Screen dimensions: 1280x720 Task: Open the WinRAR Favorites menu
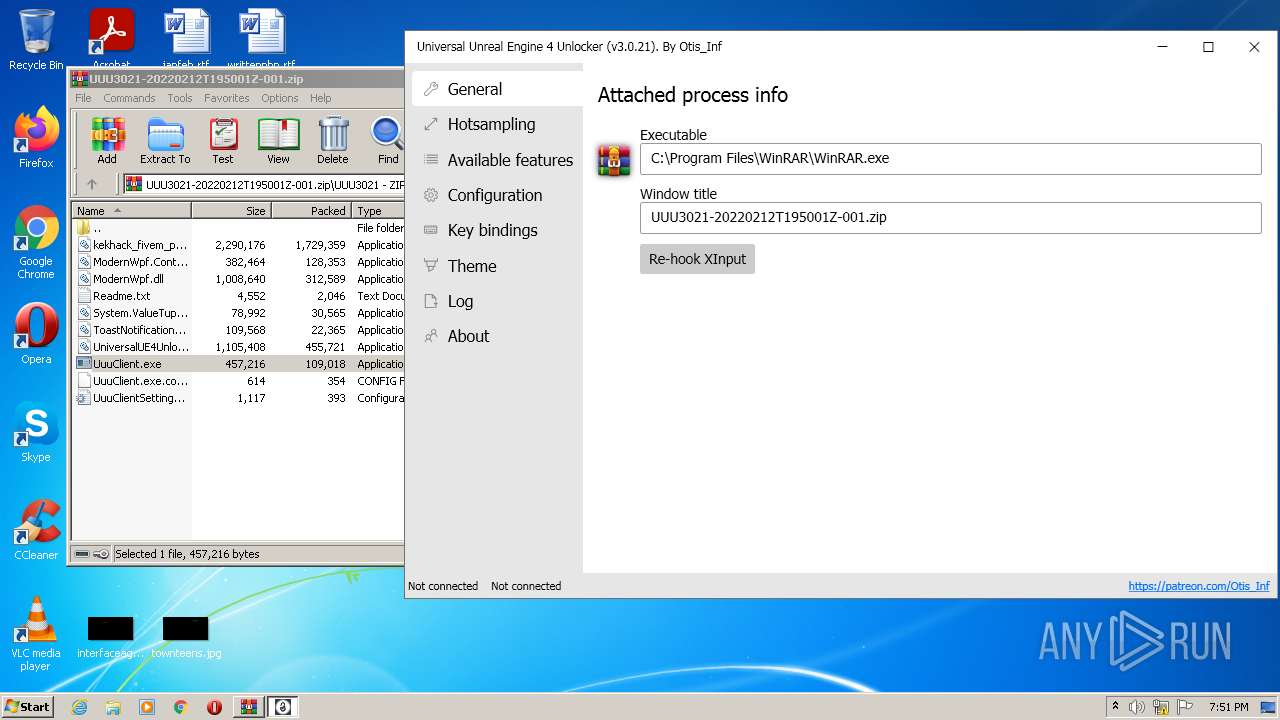[227, 98]
